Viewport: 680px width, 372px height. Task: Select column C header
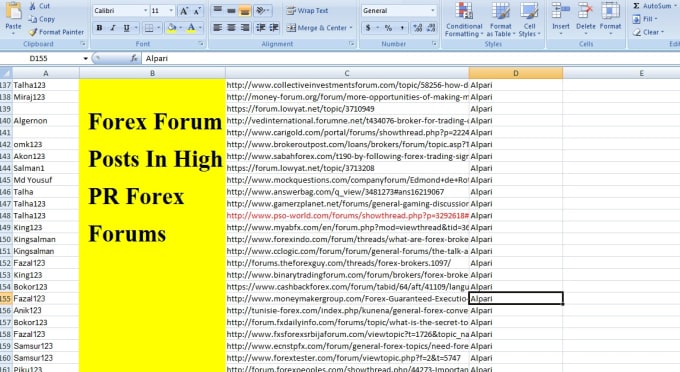[x=347, y=73]
